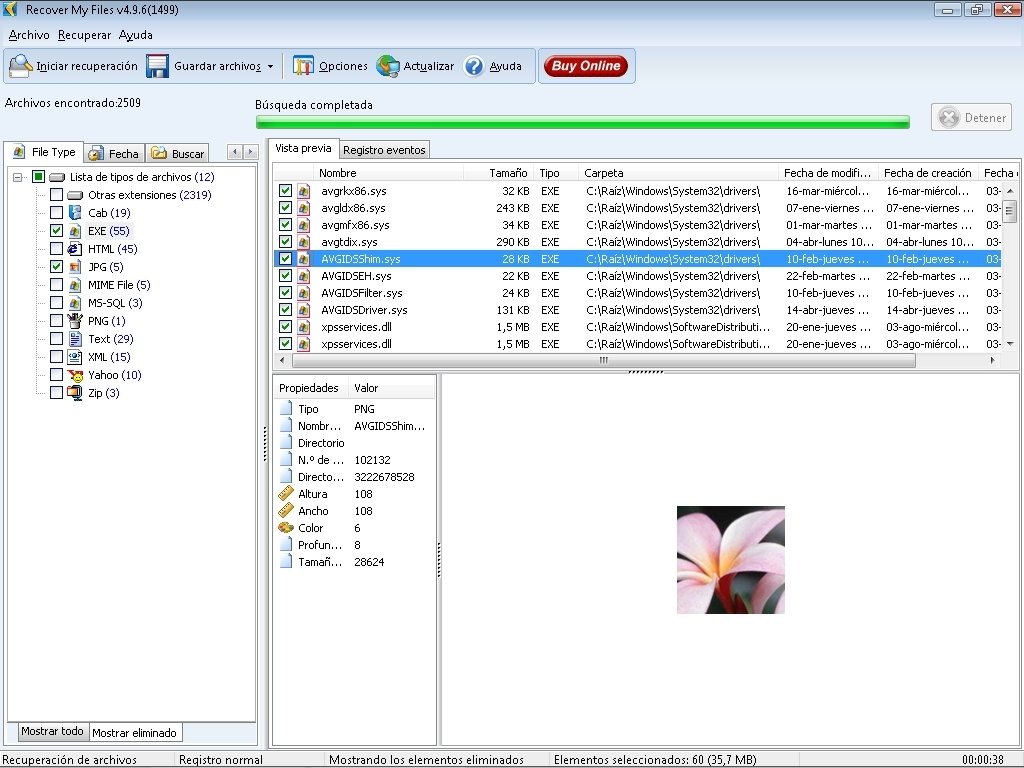Toggle the Lista de tipos de archivos checkbox
Viewport: 1024px width, 768px height.
coord(38,177)
